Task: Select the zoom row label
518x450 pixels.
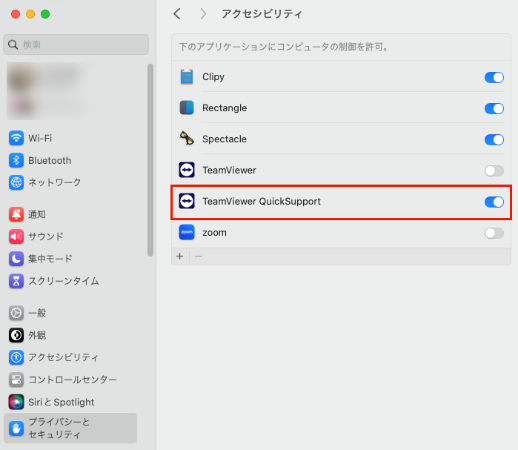Action: 214,233
